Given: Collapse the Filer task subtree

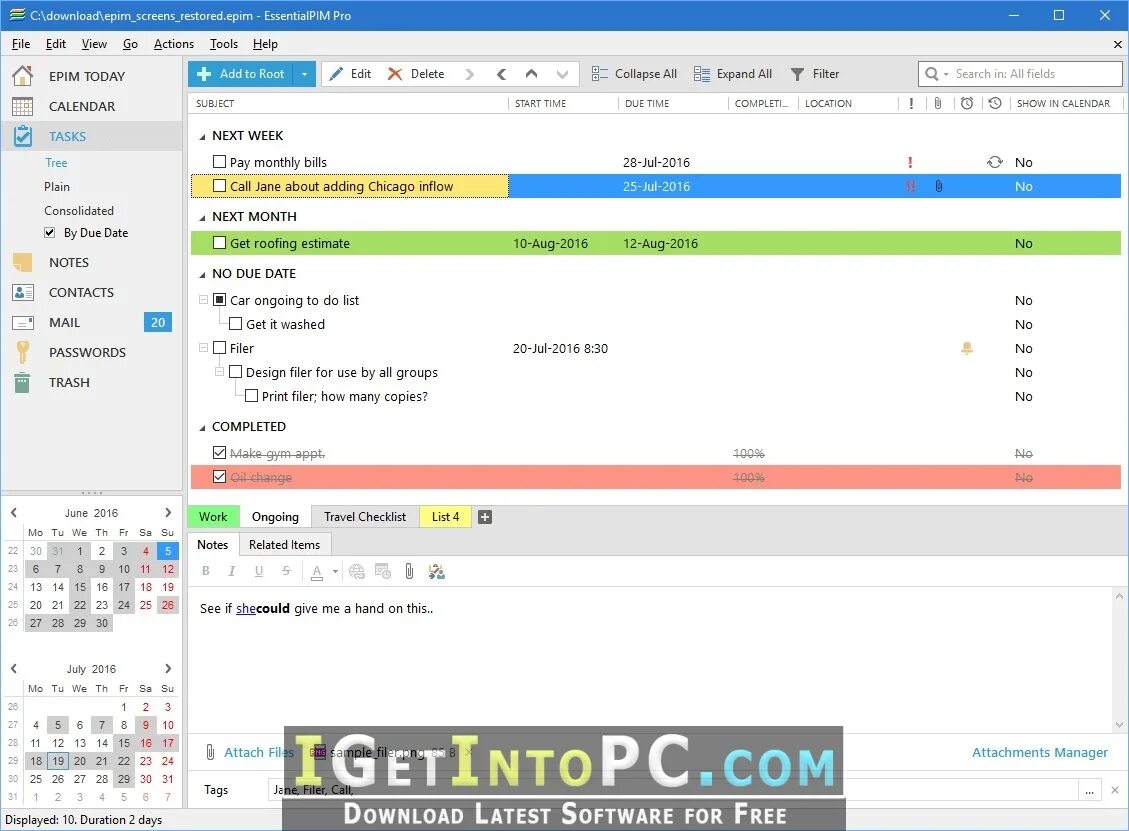Looking at the screenshot, I should (203, 348).
